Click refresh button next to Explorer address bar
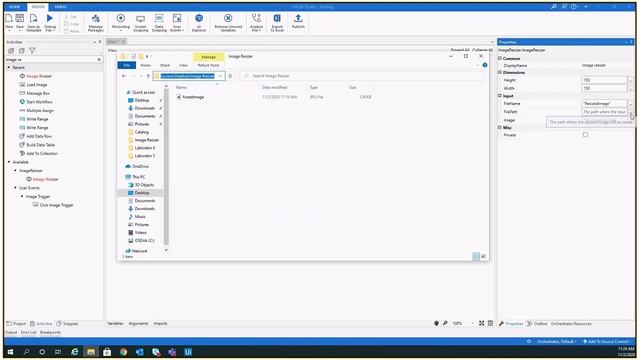The image size is (640, 360). [x=231, y=76]
